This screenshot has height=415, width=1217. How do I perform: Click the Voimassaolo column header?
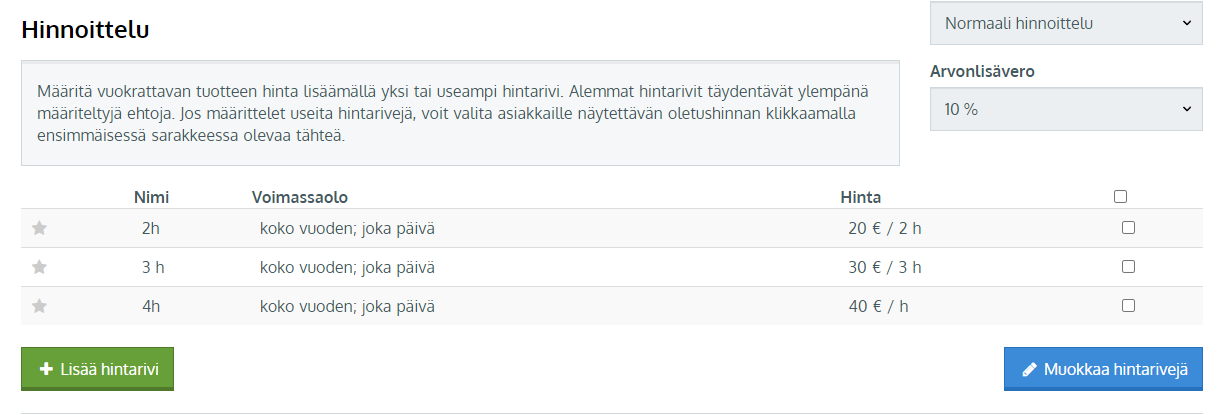coord(300,197)
